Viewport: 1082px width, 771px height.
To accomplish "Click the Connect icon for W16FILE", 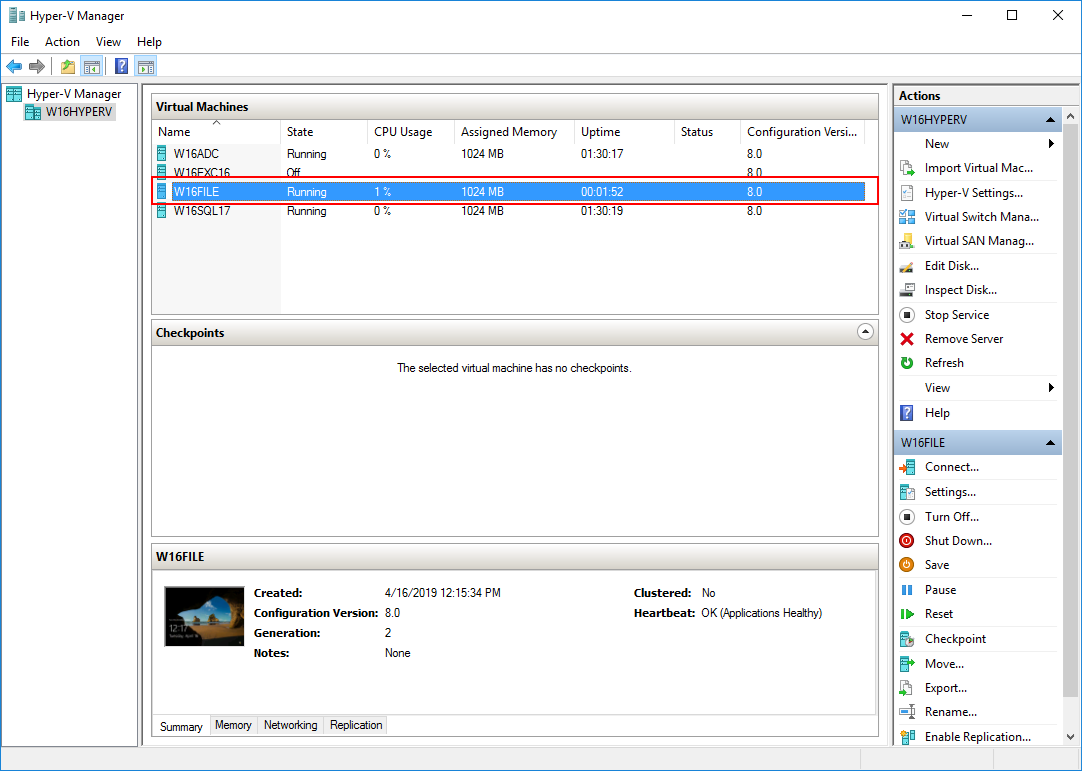I will tap(907, 467).
